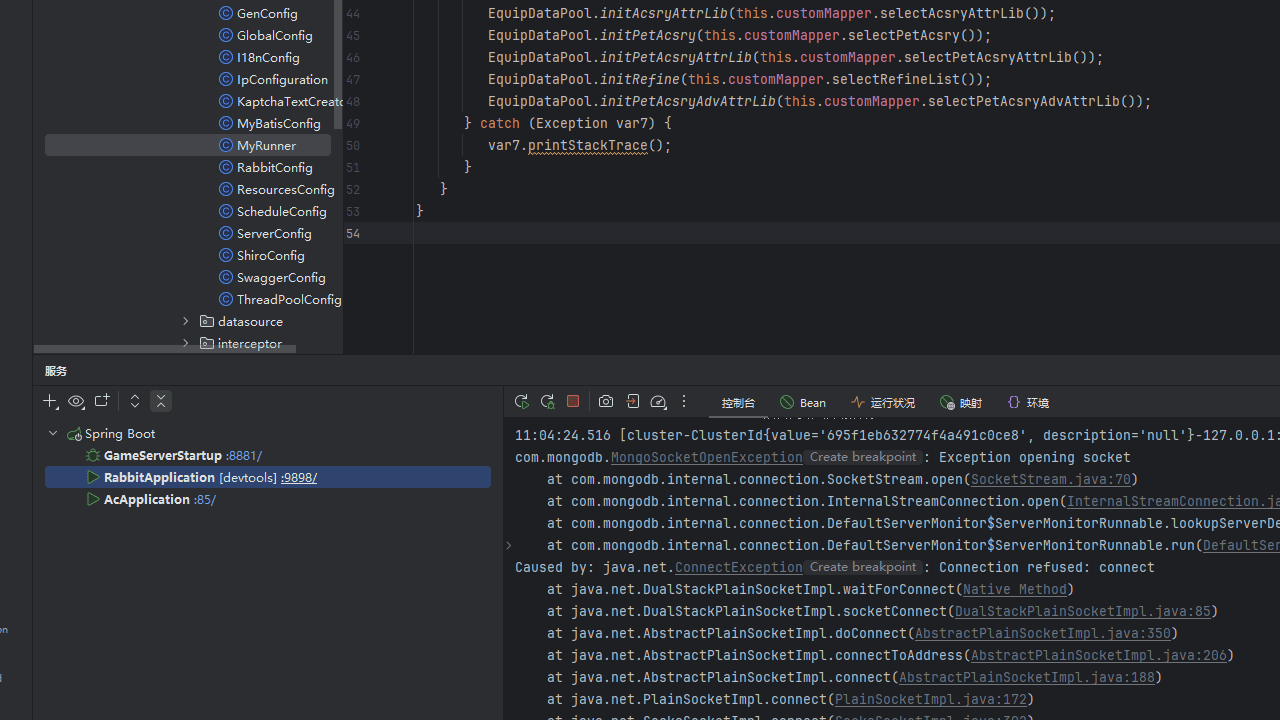
Task: Switch to the 控制台 console tab
Action: (738, 403)
